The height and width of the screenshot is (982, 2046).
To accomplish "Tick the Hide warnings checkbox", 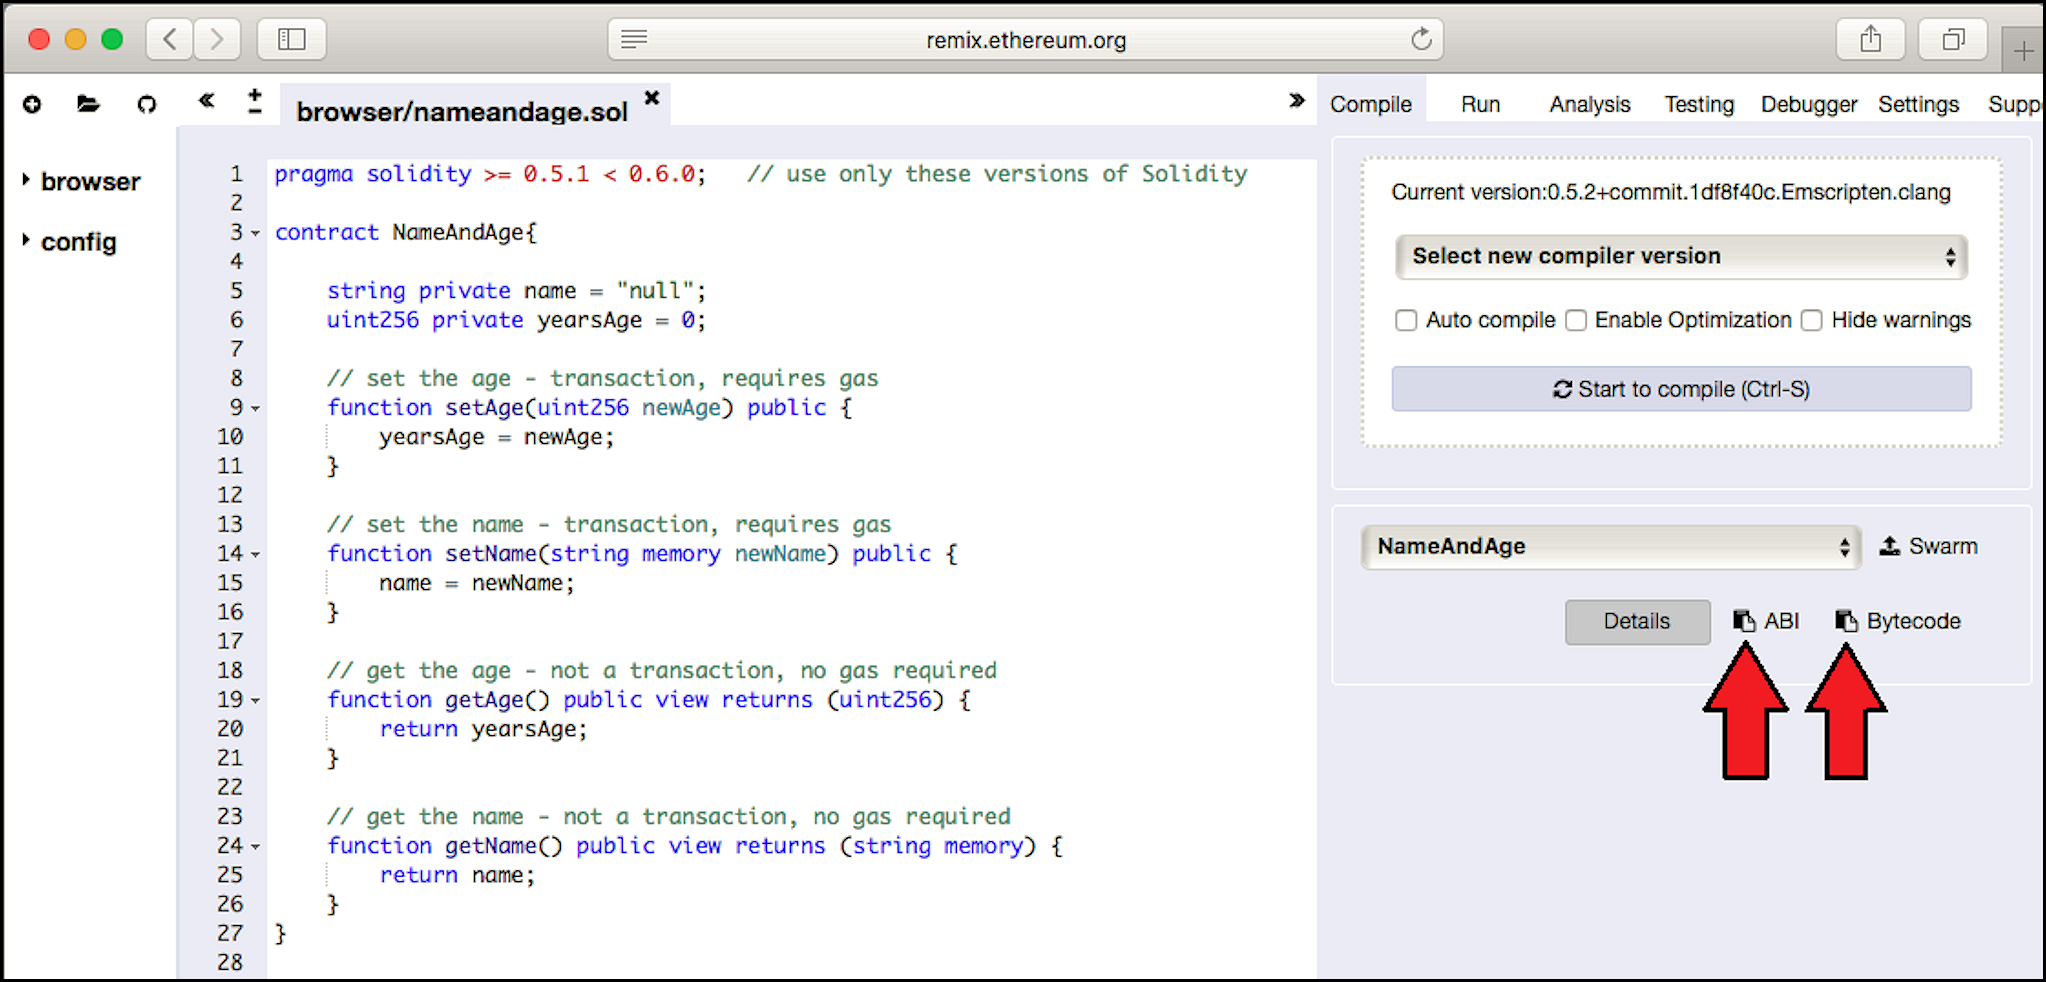I will click(x=1811, y=320).
